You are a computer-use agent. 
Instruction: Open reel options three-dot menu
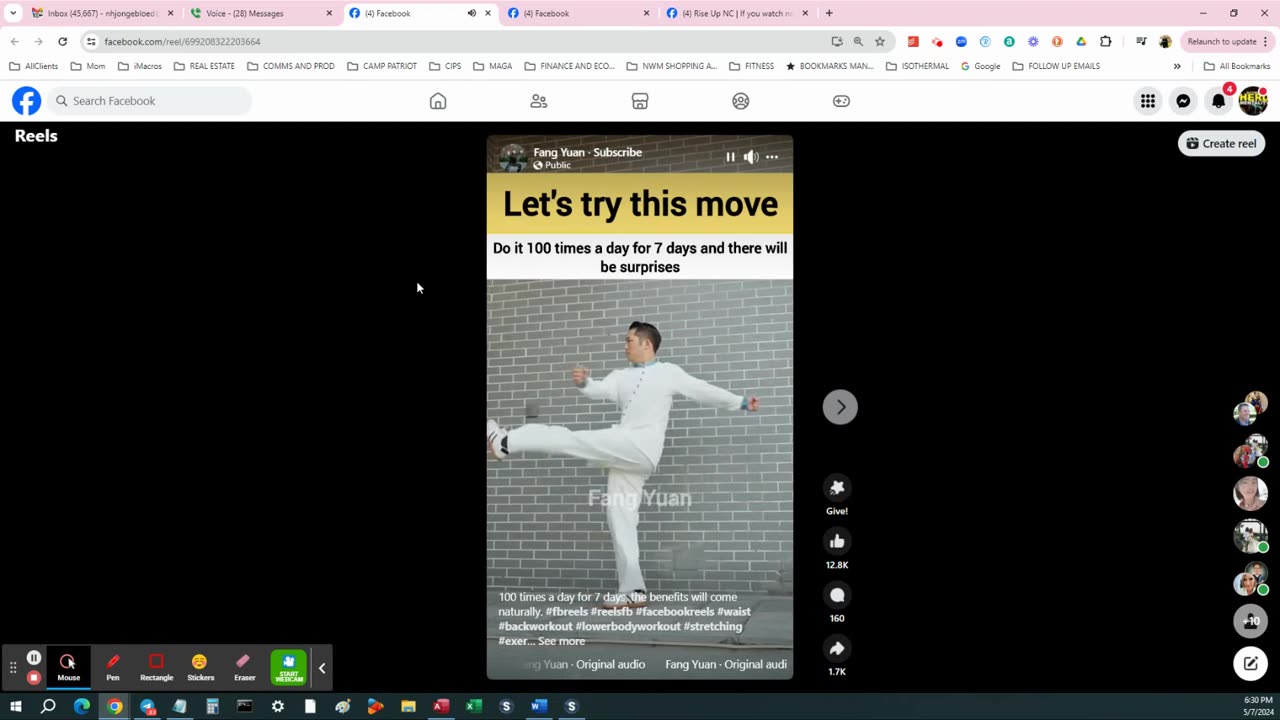(772, 157)
